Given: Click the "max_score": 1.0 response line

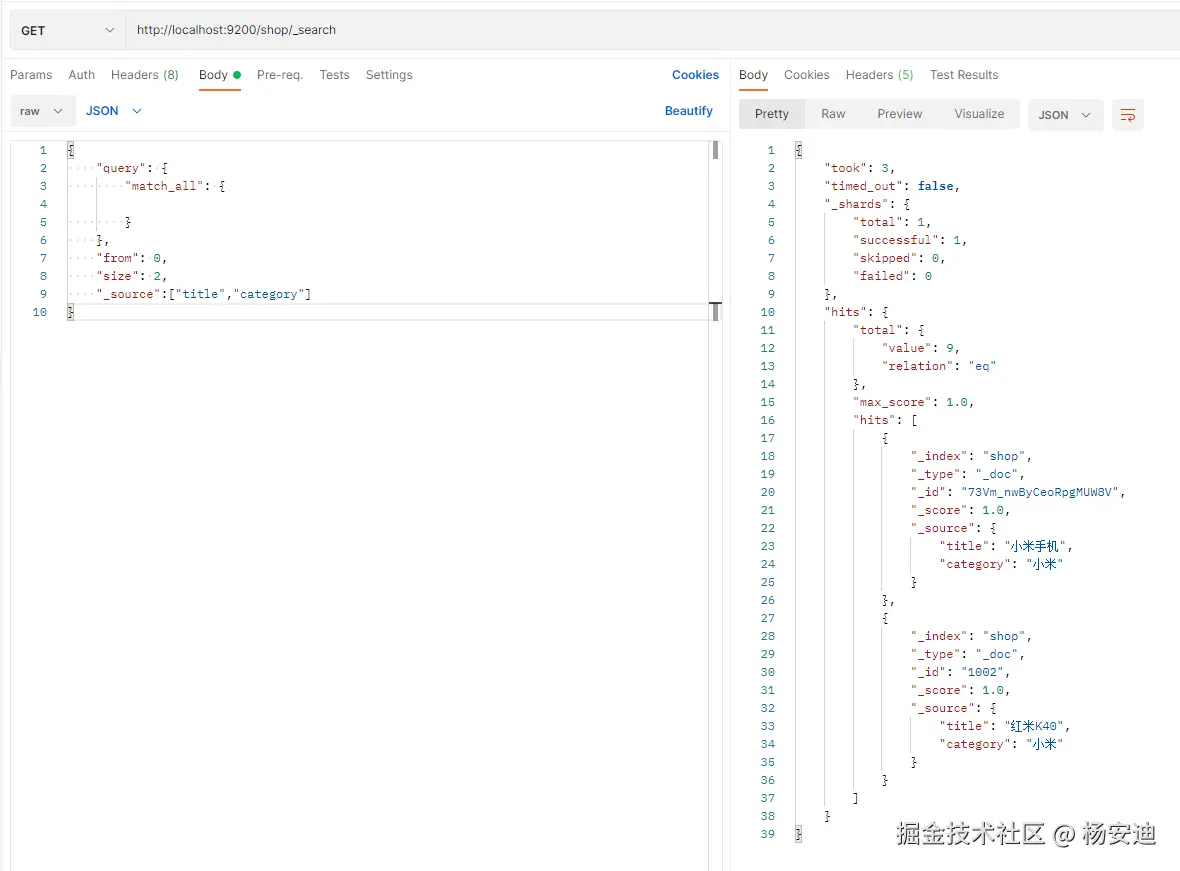Looking at the screenshot, I should tap(914, 402).
